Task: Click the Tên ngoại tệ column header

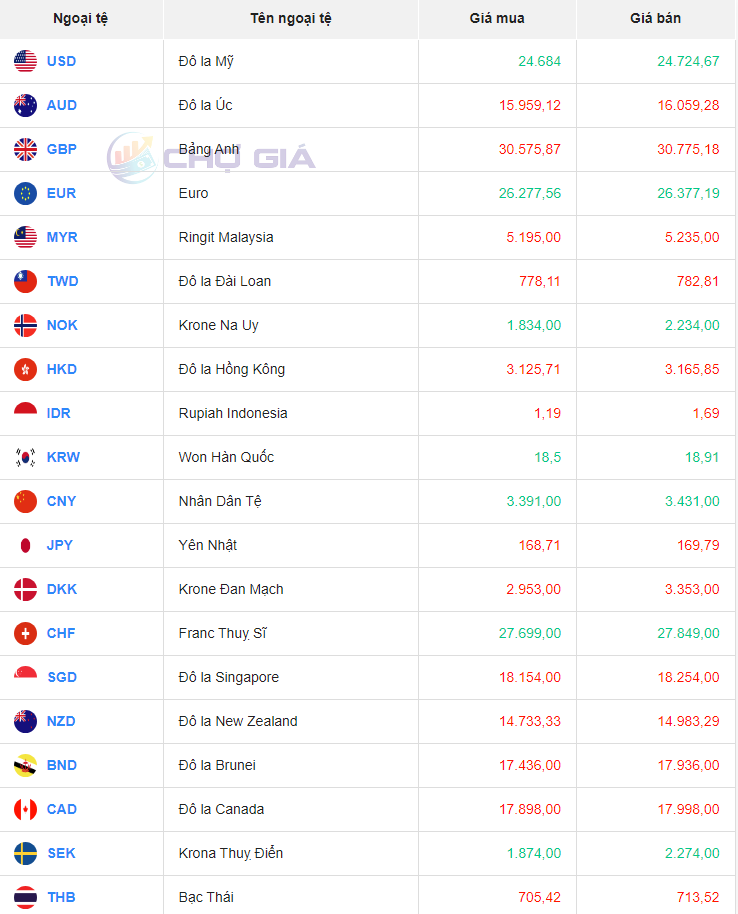Action: pos(291,18)
